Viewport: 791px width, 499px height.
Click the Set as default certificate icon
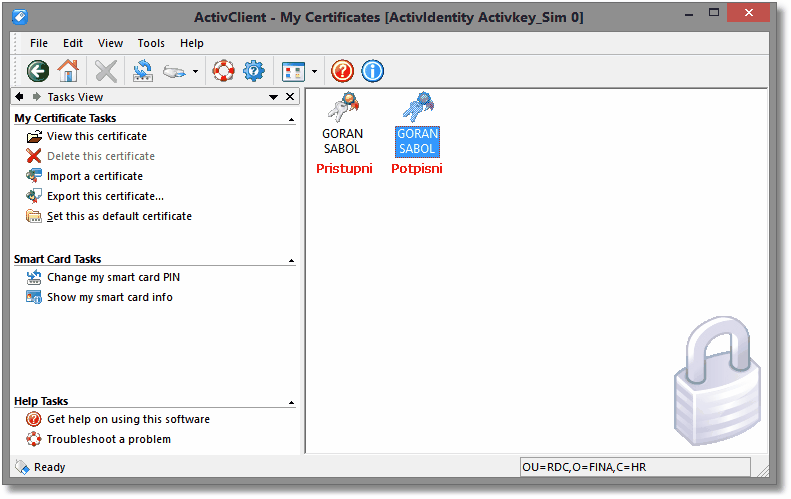point(34,216)
